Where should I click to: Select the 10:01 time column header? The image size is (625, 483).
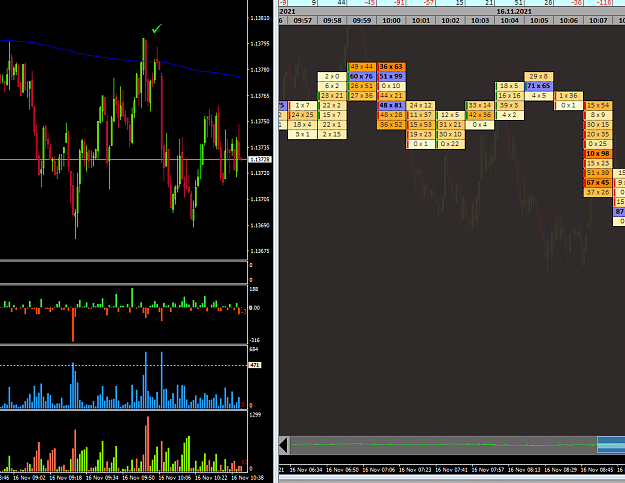[x=421, y=20]
